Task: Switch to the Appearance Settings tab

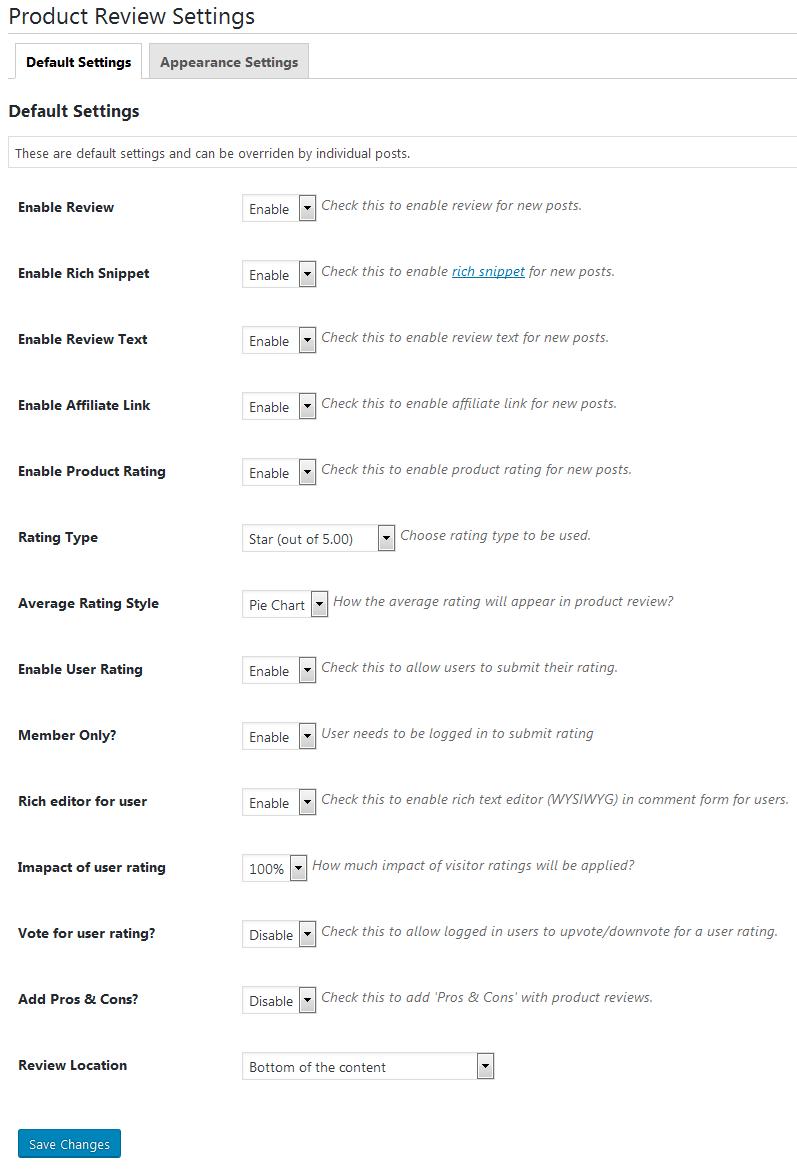Action: click(x=229, y=62)
